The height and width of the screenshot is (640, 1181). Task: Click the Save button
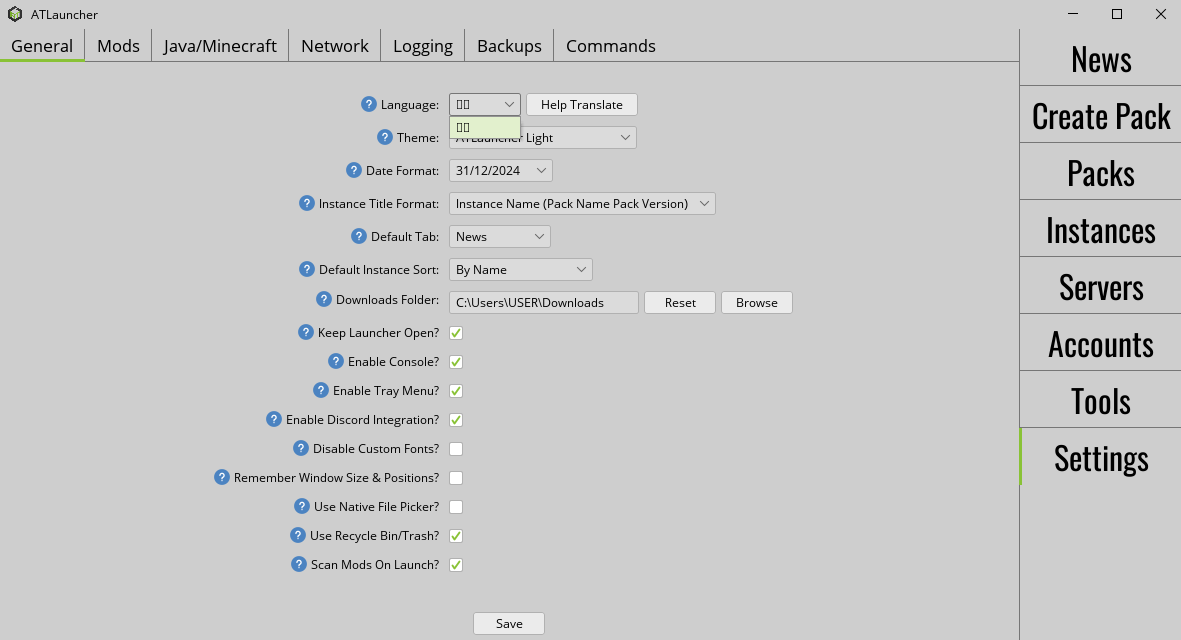[x=509, y=623]
